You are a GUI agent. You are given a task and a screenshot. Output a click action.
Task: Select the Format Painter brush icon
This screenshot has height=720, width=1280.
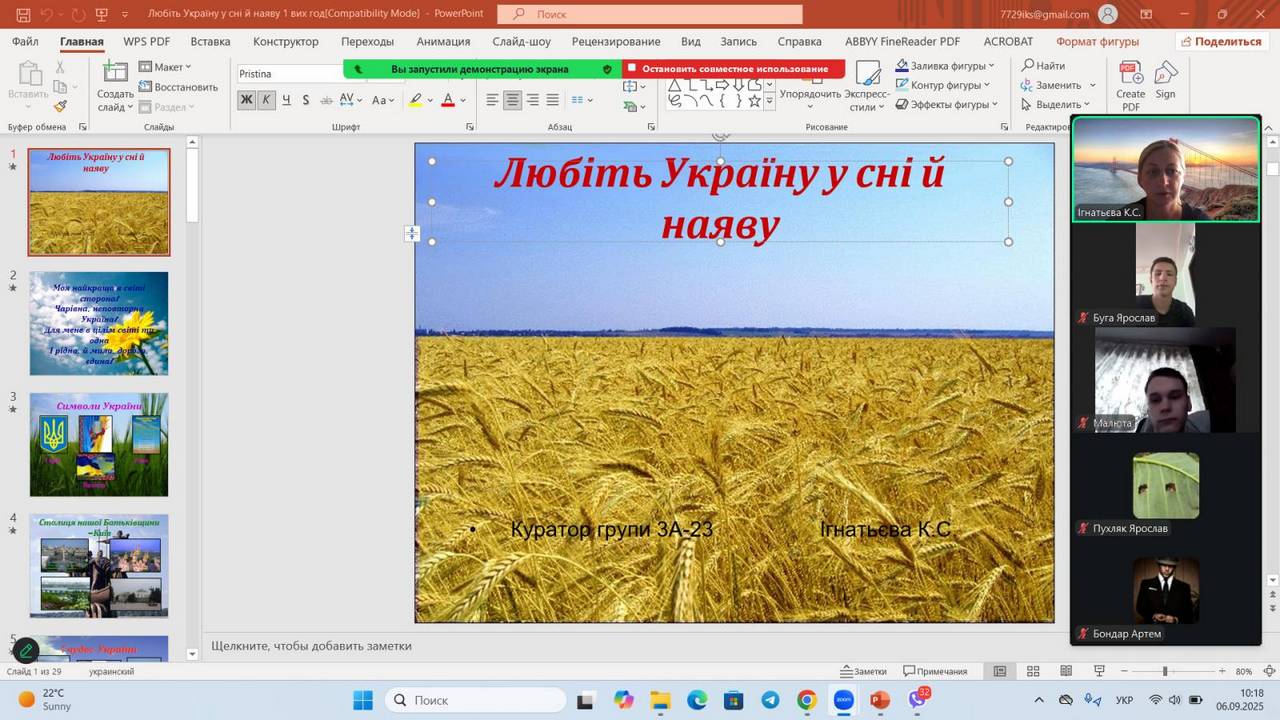pos(60,106)
